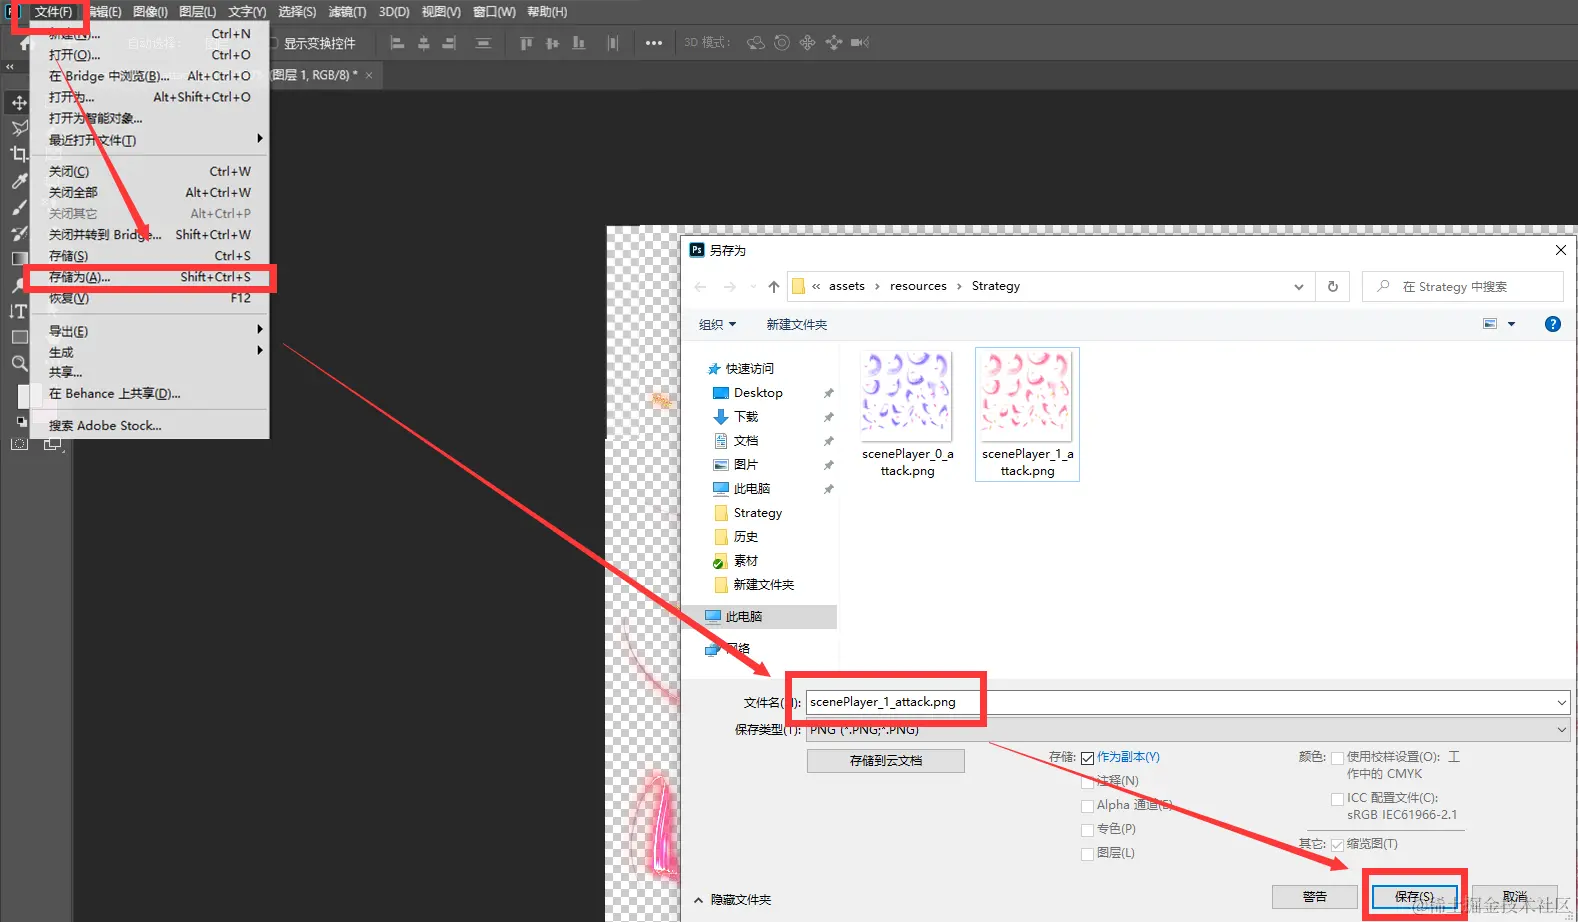
Task: Click 新建文件夹 in dialog toolbar
Action: point(797,324)
